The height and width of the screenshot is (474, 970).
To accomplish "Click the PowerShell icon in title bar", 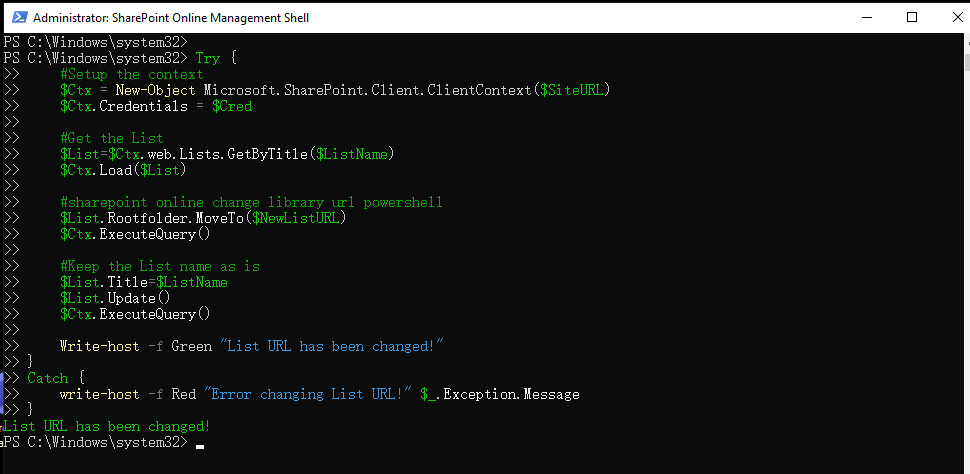I will pos(20,18).
